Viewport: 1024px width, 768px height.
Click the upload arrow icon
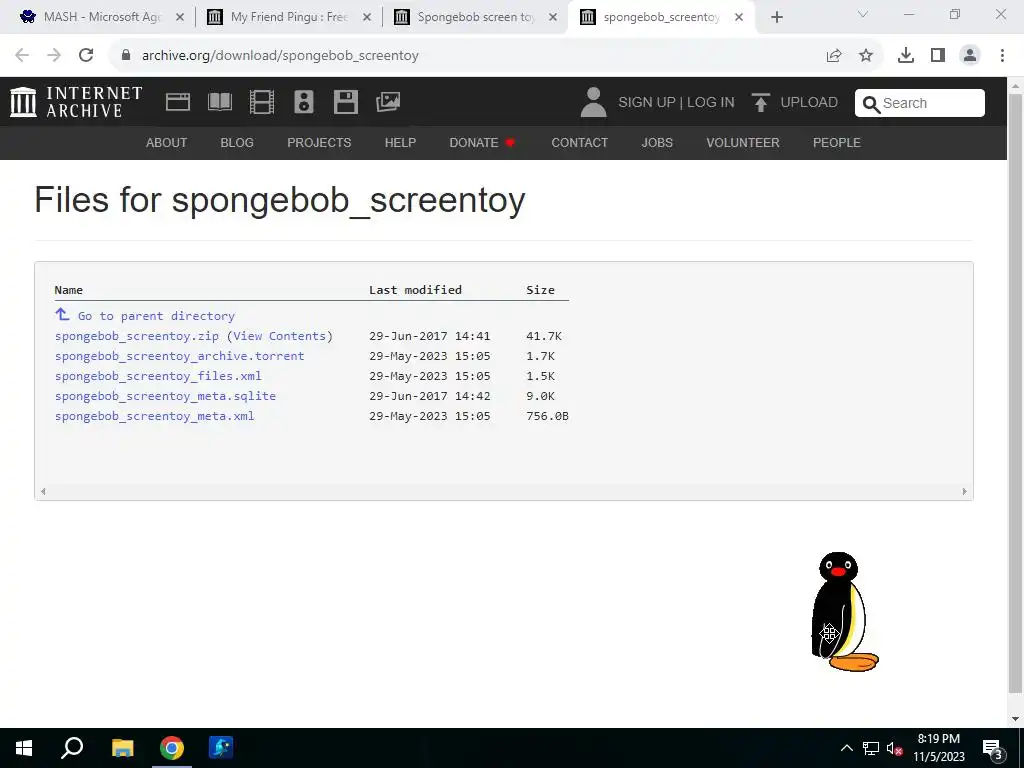point(760,103)
